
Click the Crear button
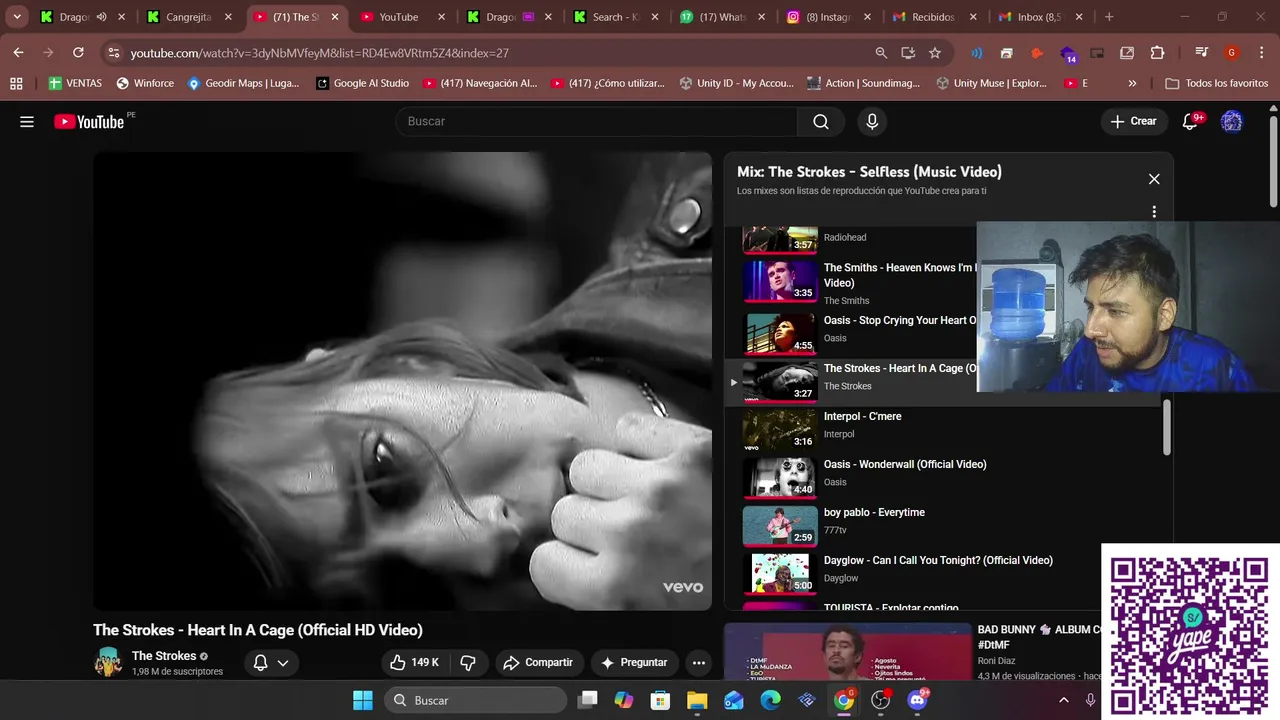point(1133,121)
